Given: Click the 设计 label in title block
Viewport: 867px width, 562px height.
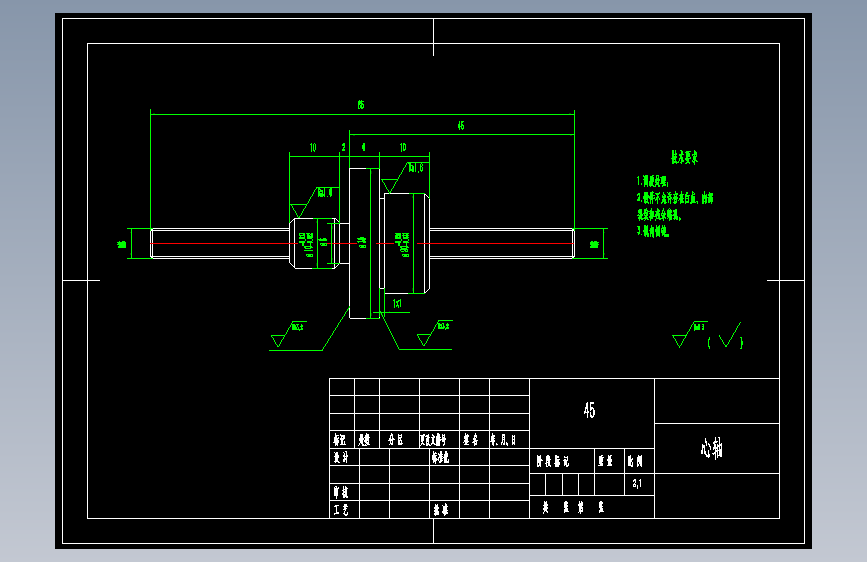Looking at the screenshot, I should (341, 457).
